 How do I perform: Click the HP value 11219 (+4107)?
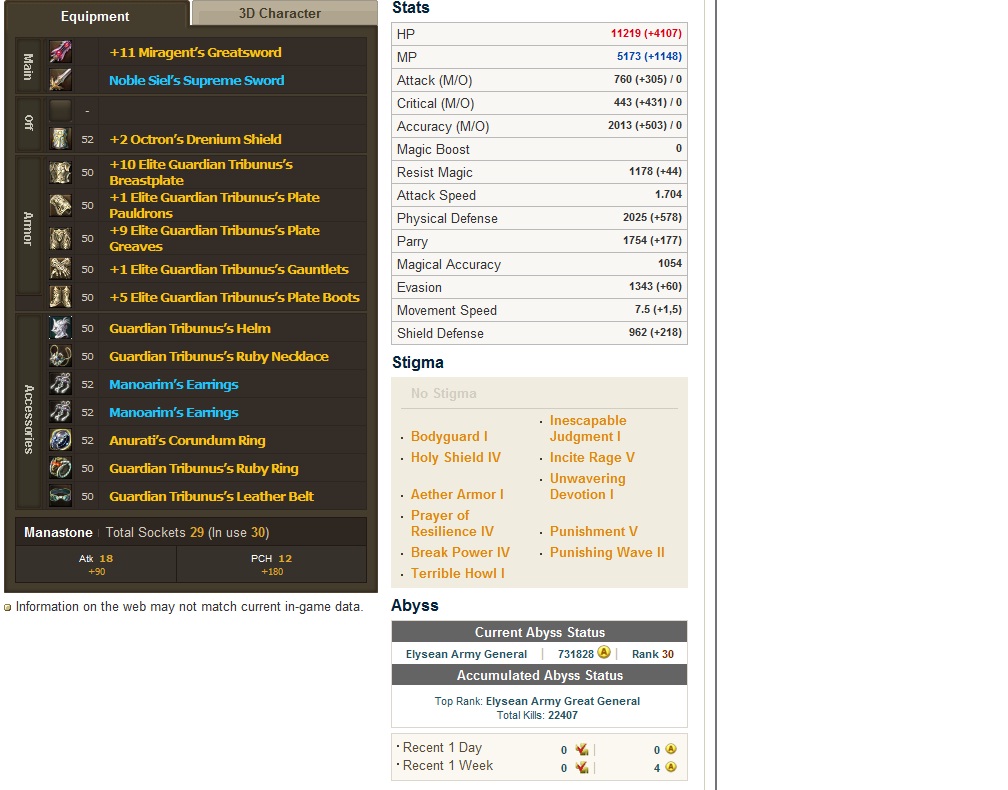[646, 33]
